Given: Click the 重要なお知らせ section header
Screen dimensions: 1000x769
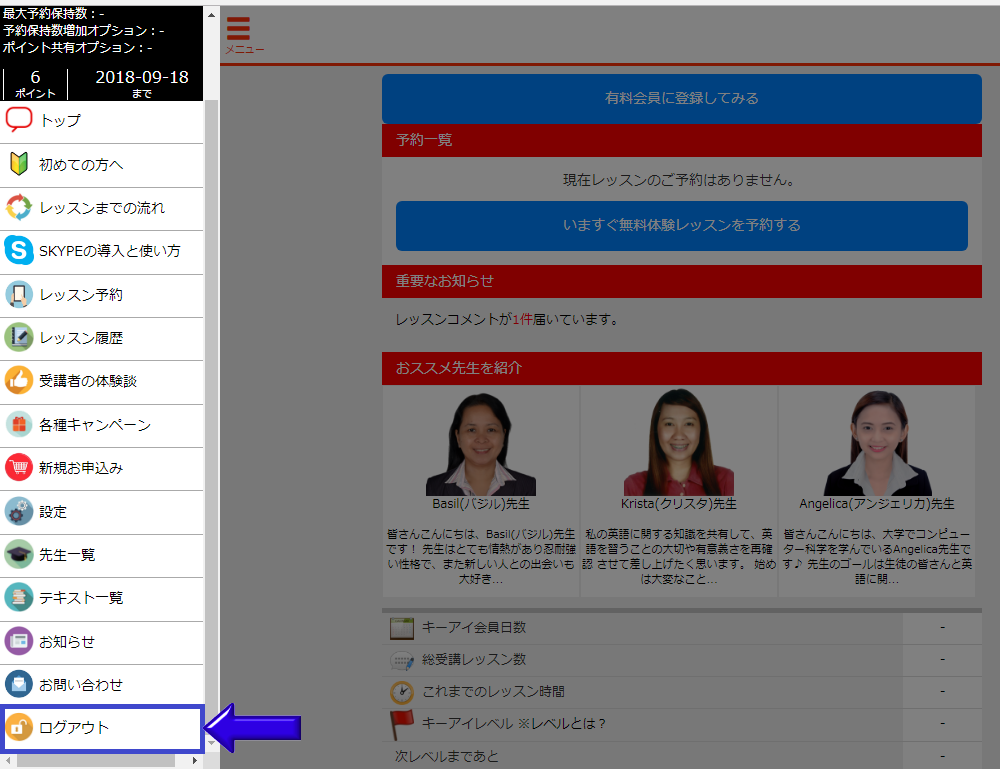Looking at the screenshot, I should [x=682, y=281].
